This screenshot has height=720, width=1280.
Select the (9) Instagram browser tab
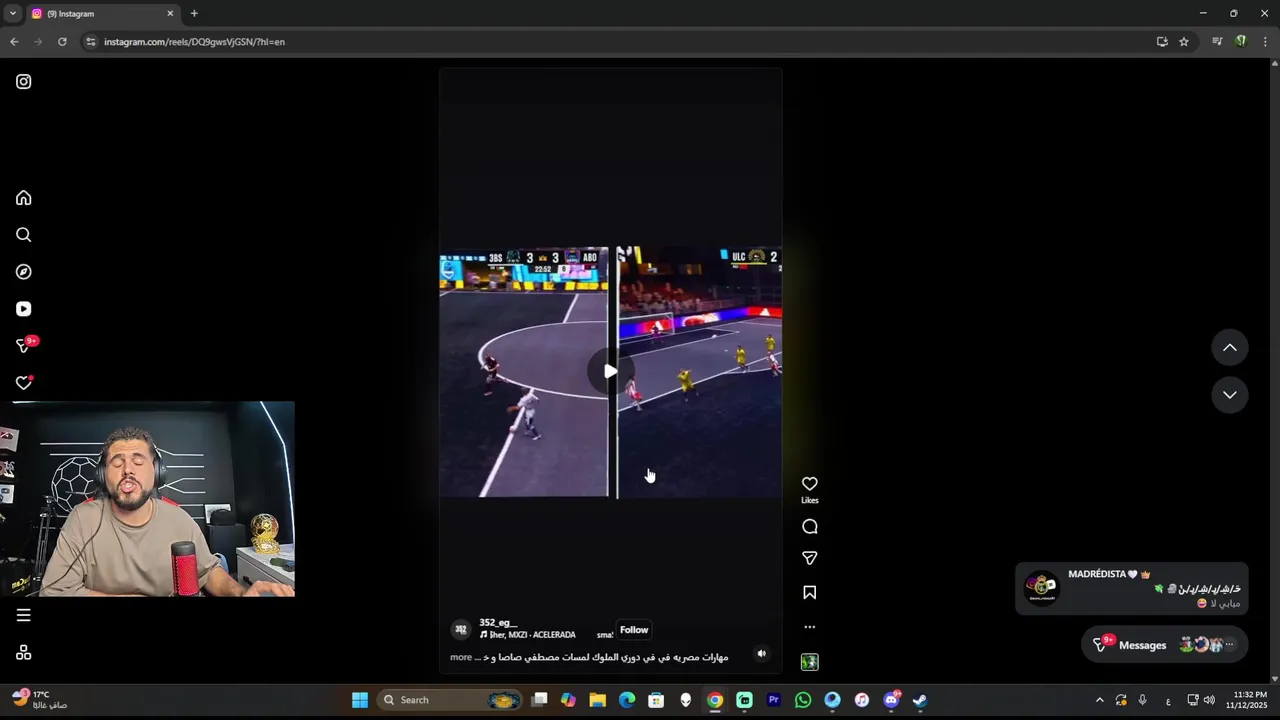click(102, 14)
